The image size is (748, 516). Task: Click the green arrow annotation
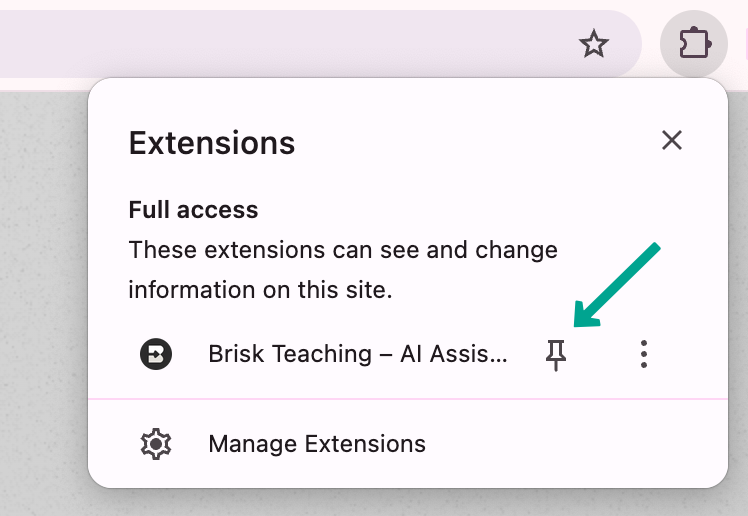[x=618, y=284]
